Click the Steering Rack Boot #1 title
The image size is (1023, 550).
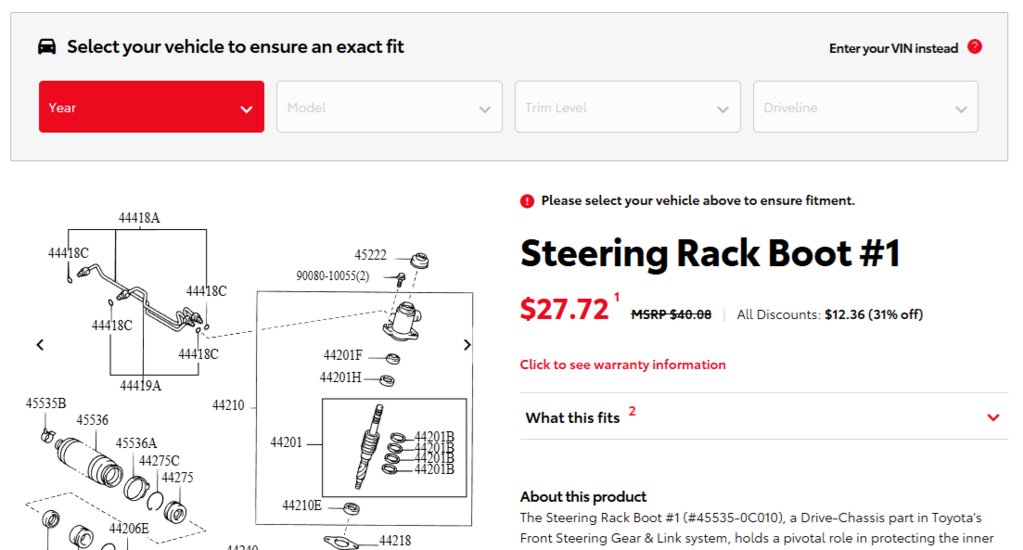click(x=710, y=253)
